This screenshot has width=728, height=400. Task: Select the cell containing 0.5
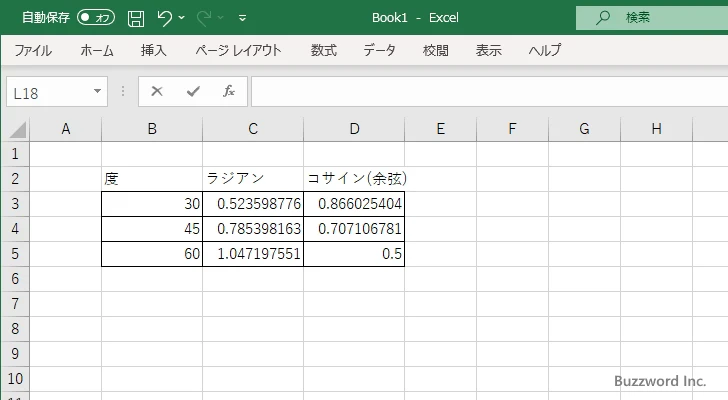[354, 254]
